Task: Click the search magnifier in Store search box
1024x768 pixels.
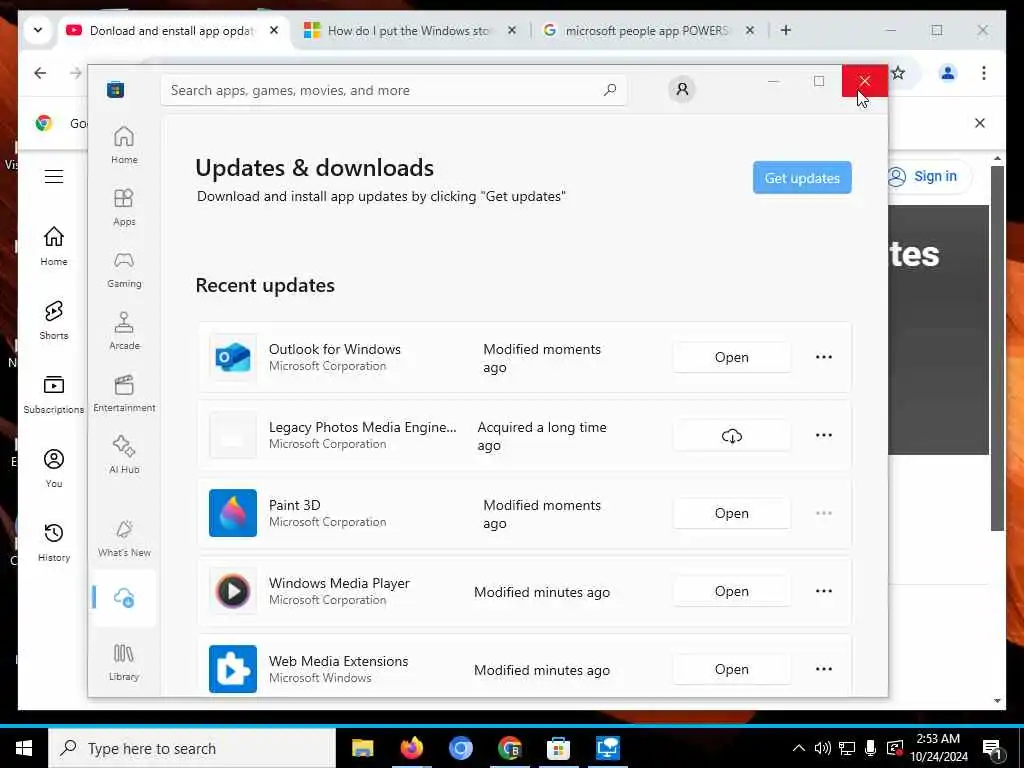Action: point(609,90)
